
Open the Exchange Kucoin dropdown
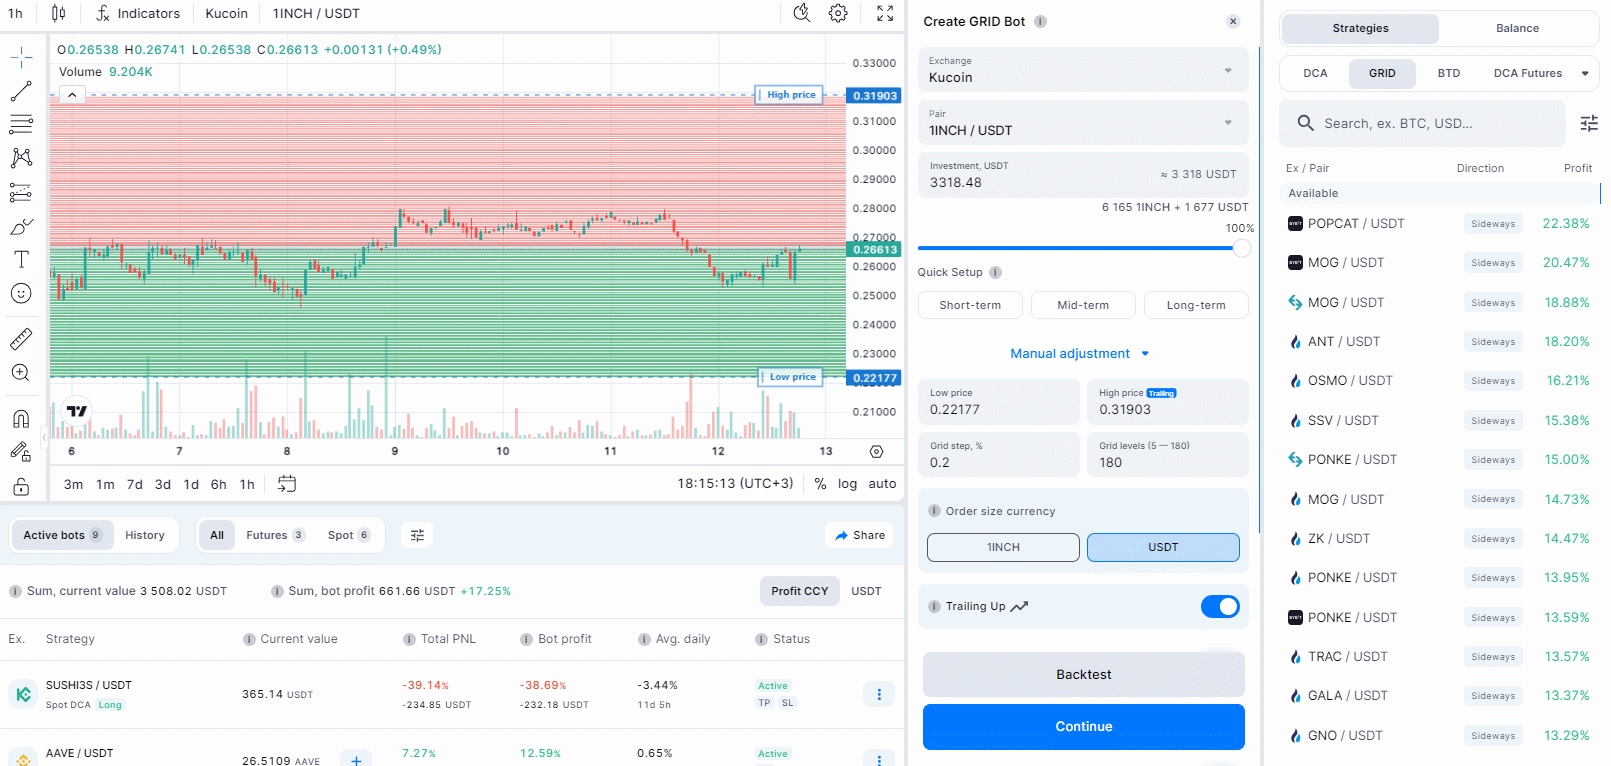coord(1083,70)
